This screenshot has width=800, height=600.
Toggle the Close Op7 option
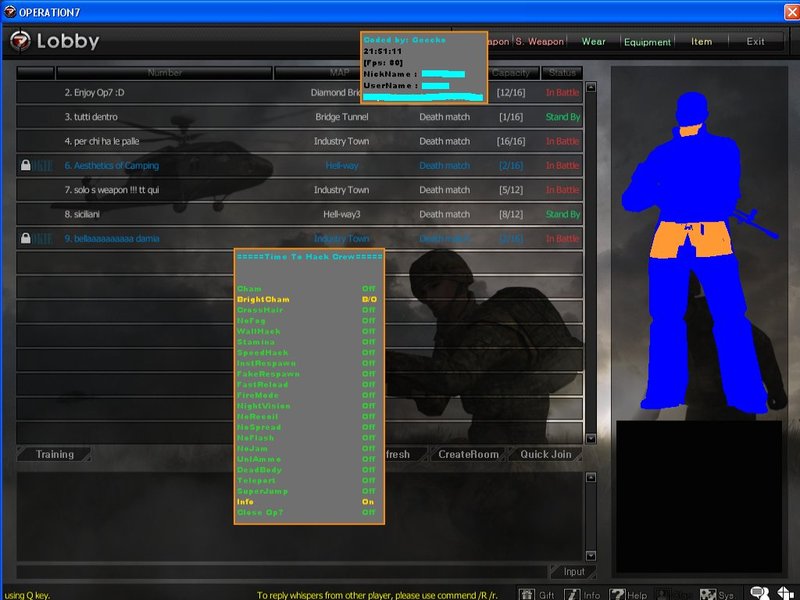[307, 513]
